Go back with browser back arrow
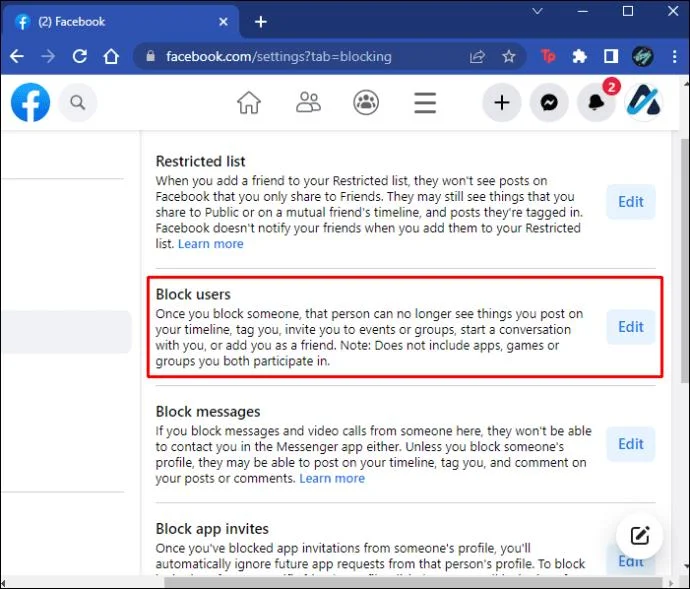 tap(17, 56)
